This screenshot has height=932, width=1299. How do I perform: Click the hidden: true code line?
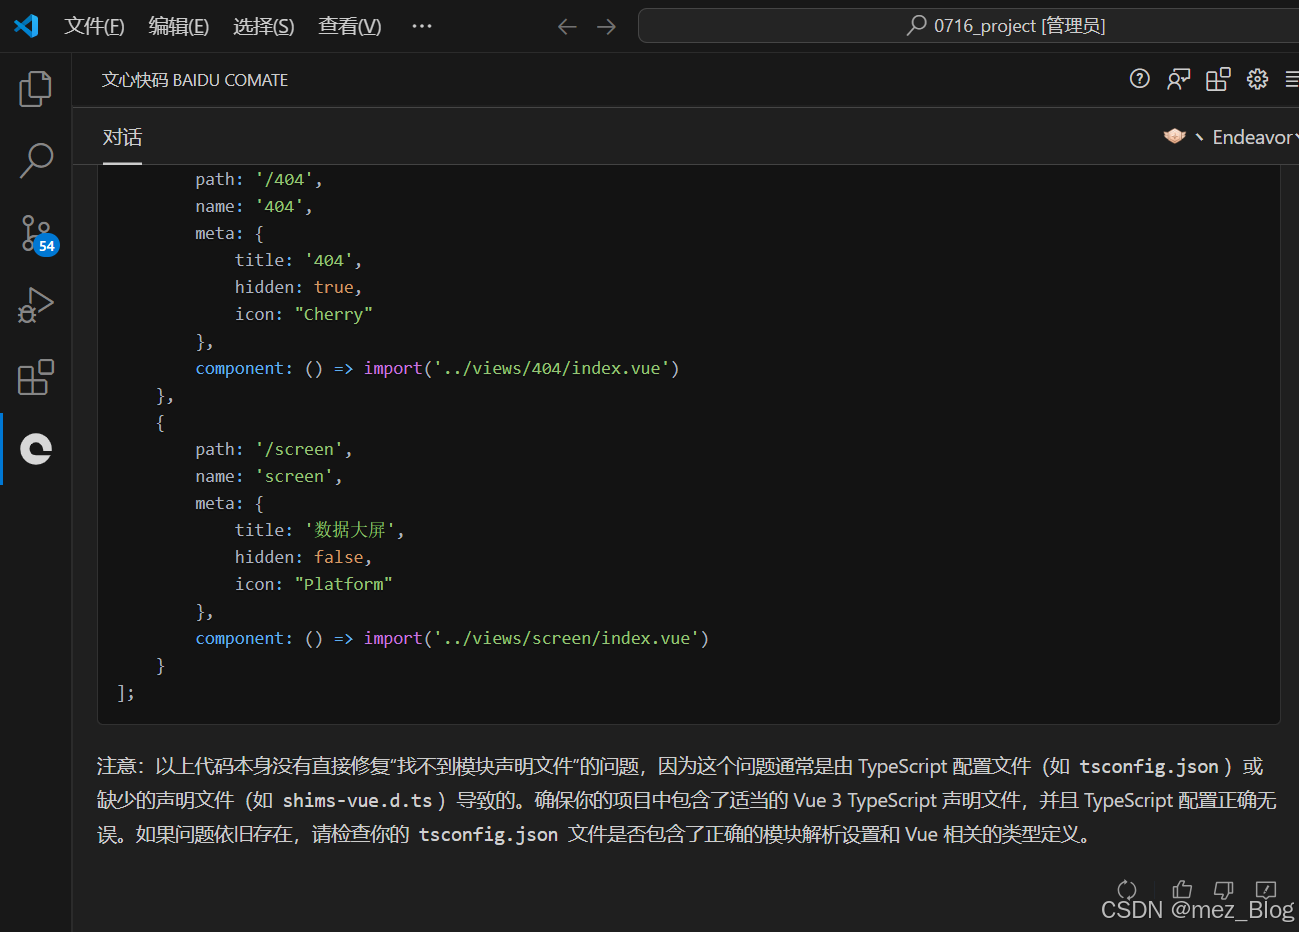(299, 287)
